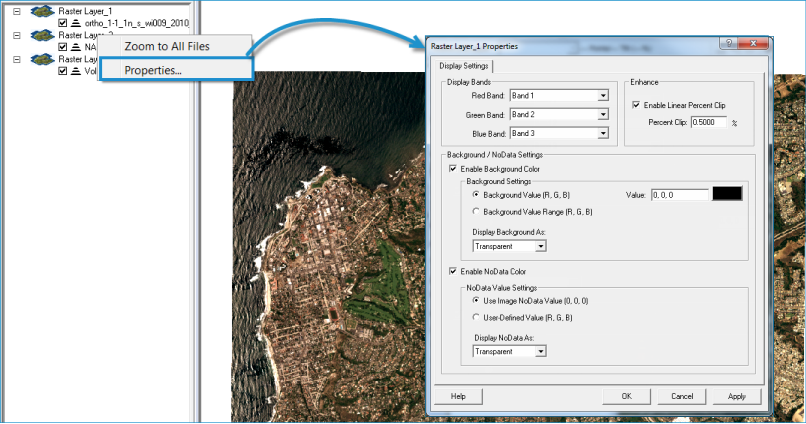Select Properties... in the context menu

[x=176, y=70]
